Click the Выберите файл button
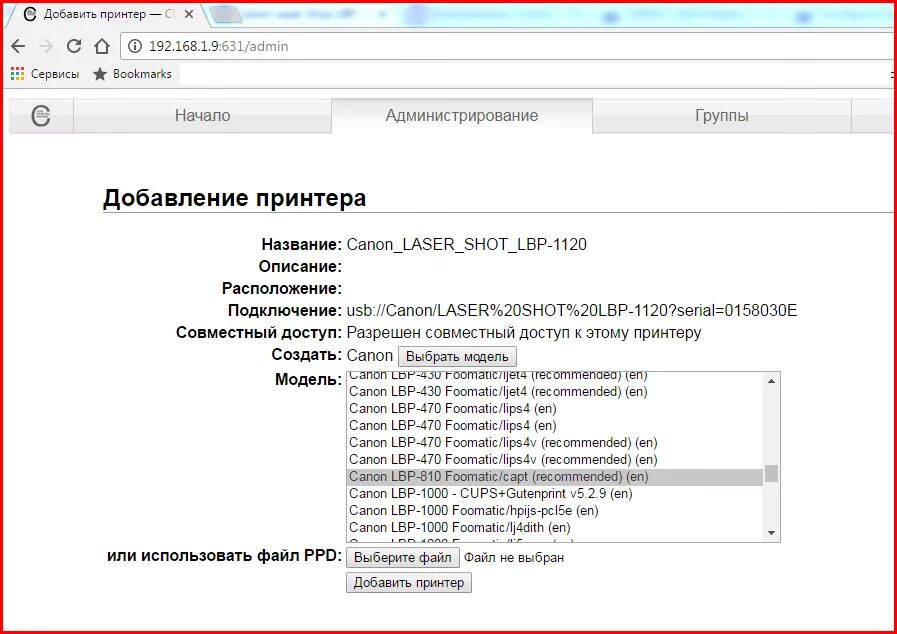The image size is (897, 634). pos(403,557)
